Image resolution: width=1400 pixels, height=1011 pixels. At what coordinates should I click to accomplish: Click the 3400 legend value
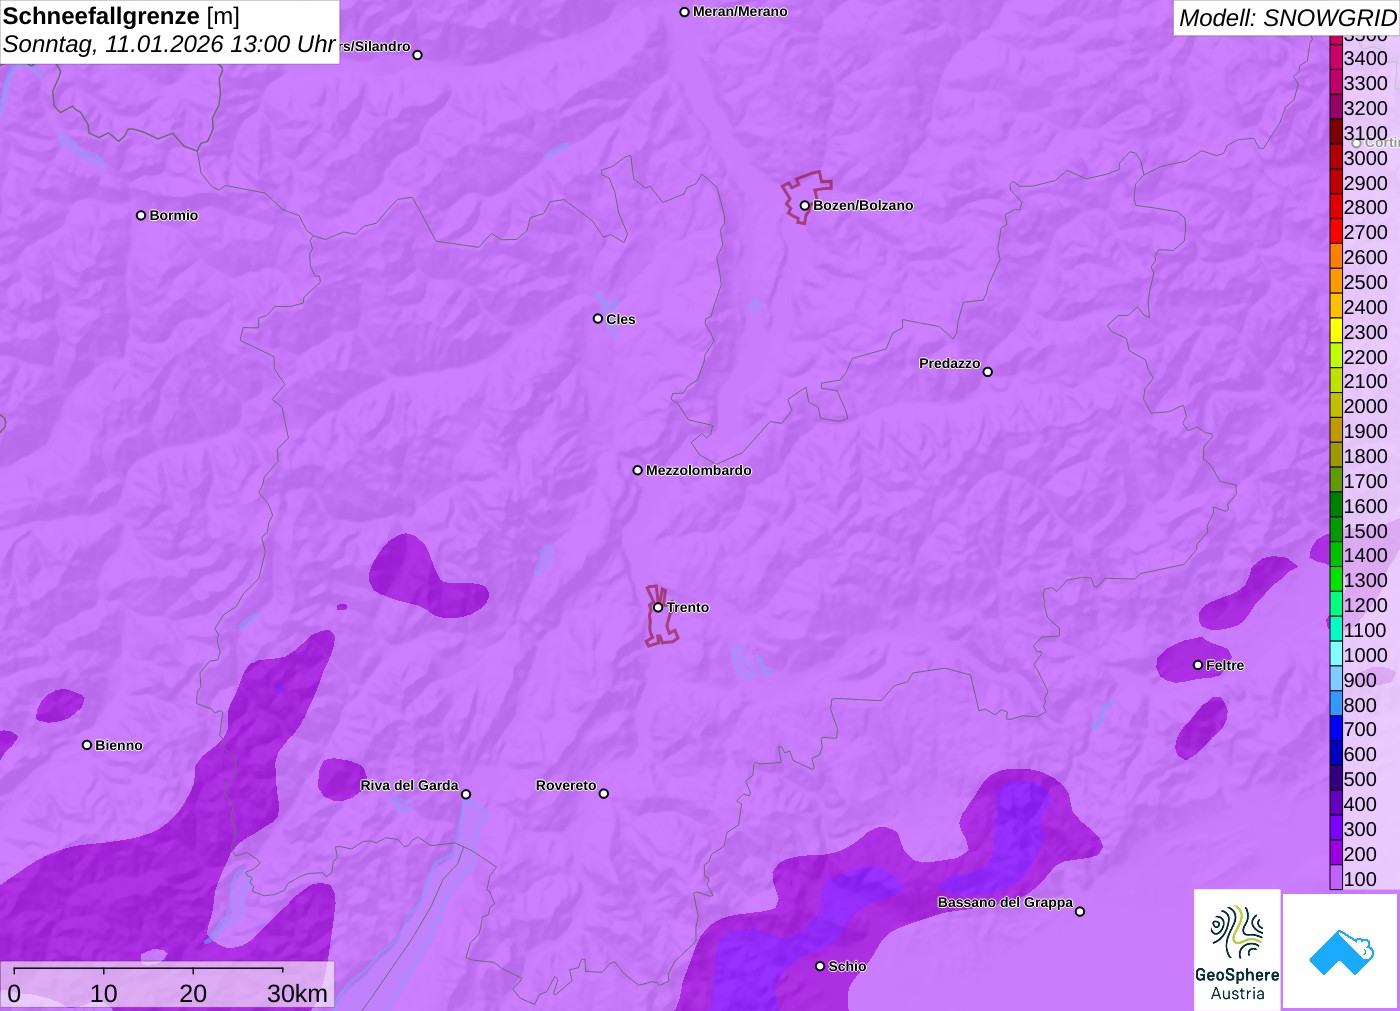pos(1366,58)
